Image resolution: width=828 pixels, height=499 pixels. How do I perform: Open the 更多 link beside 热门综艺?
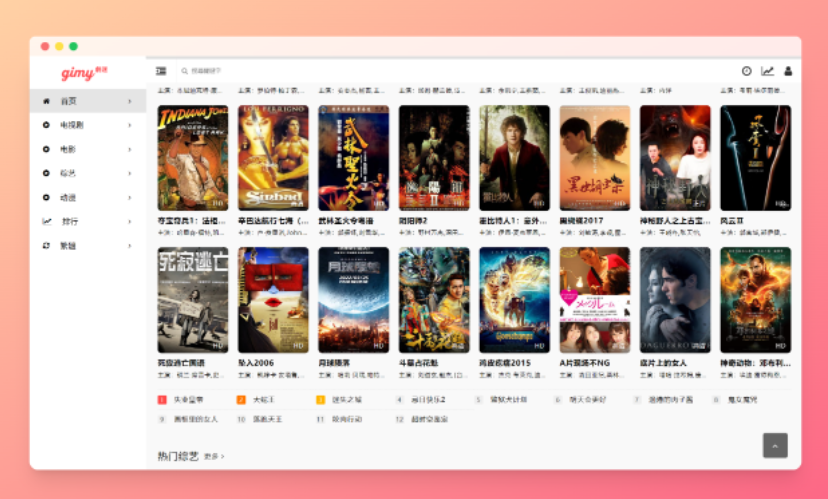pyautogui.click(x=214, y=456)
